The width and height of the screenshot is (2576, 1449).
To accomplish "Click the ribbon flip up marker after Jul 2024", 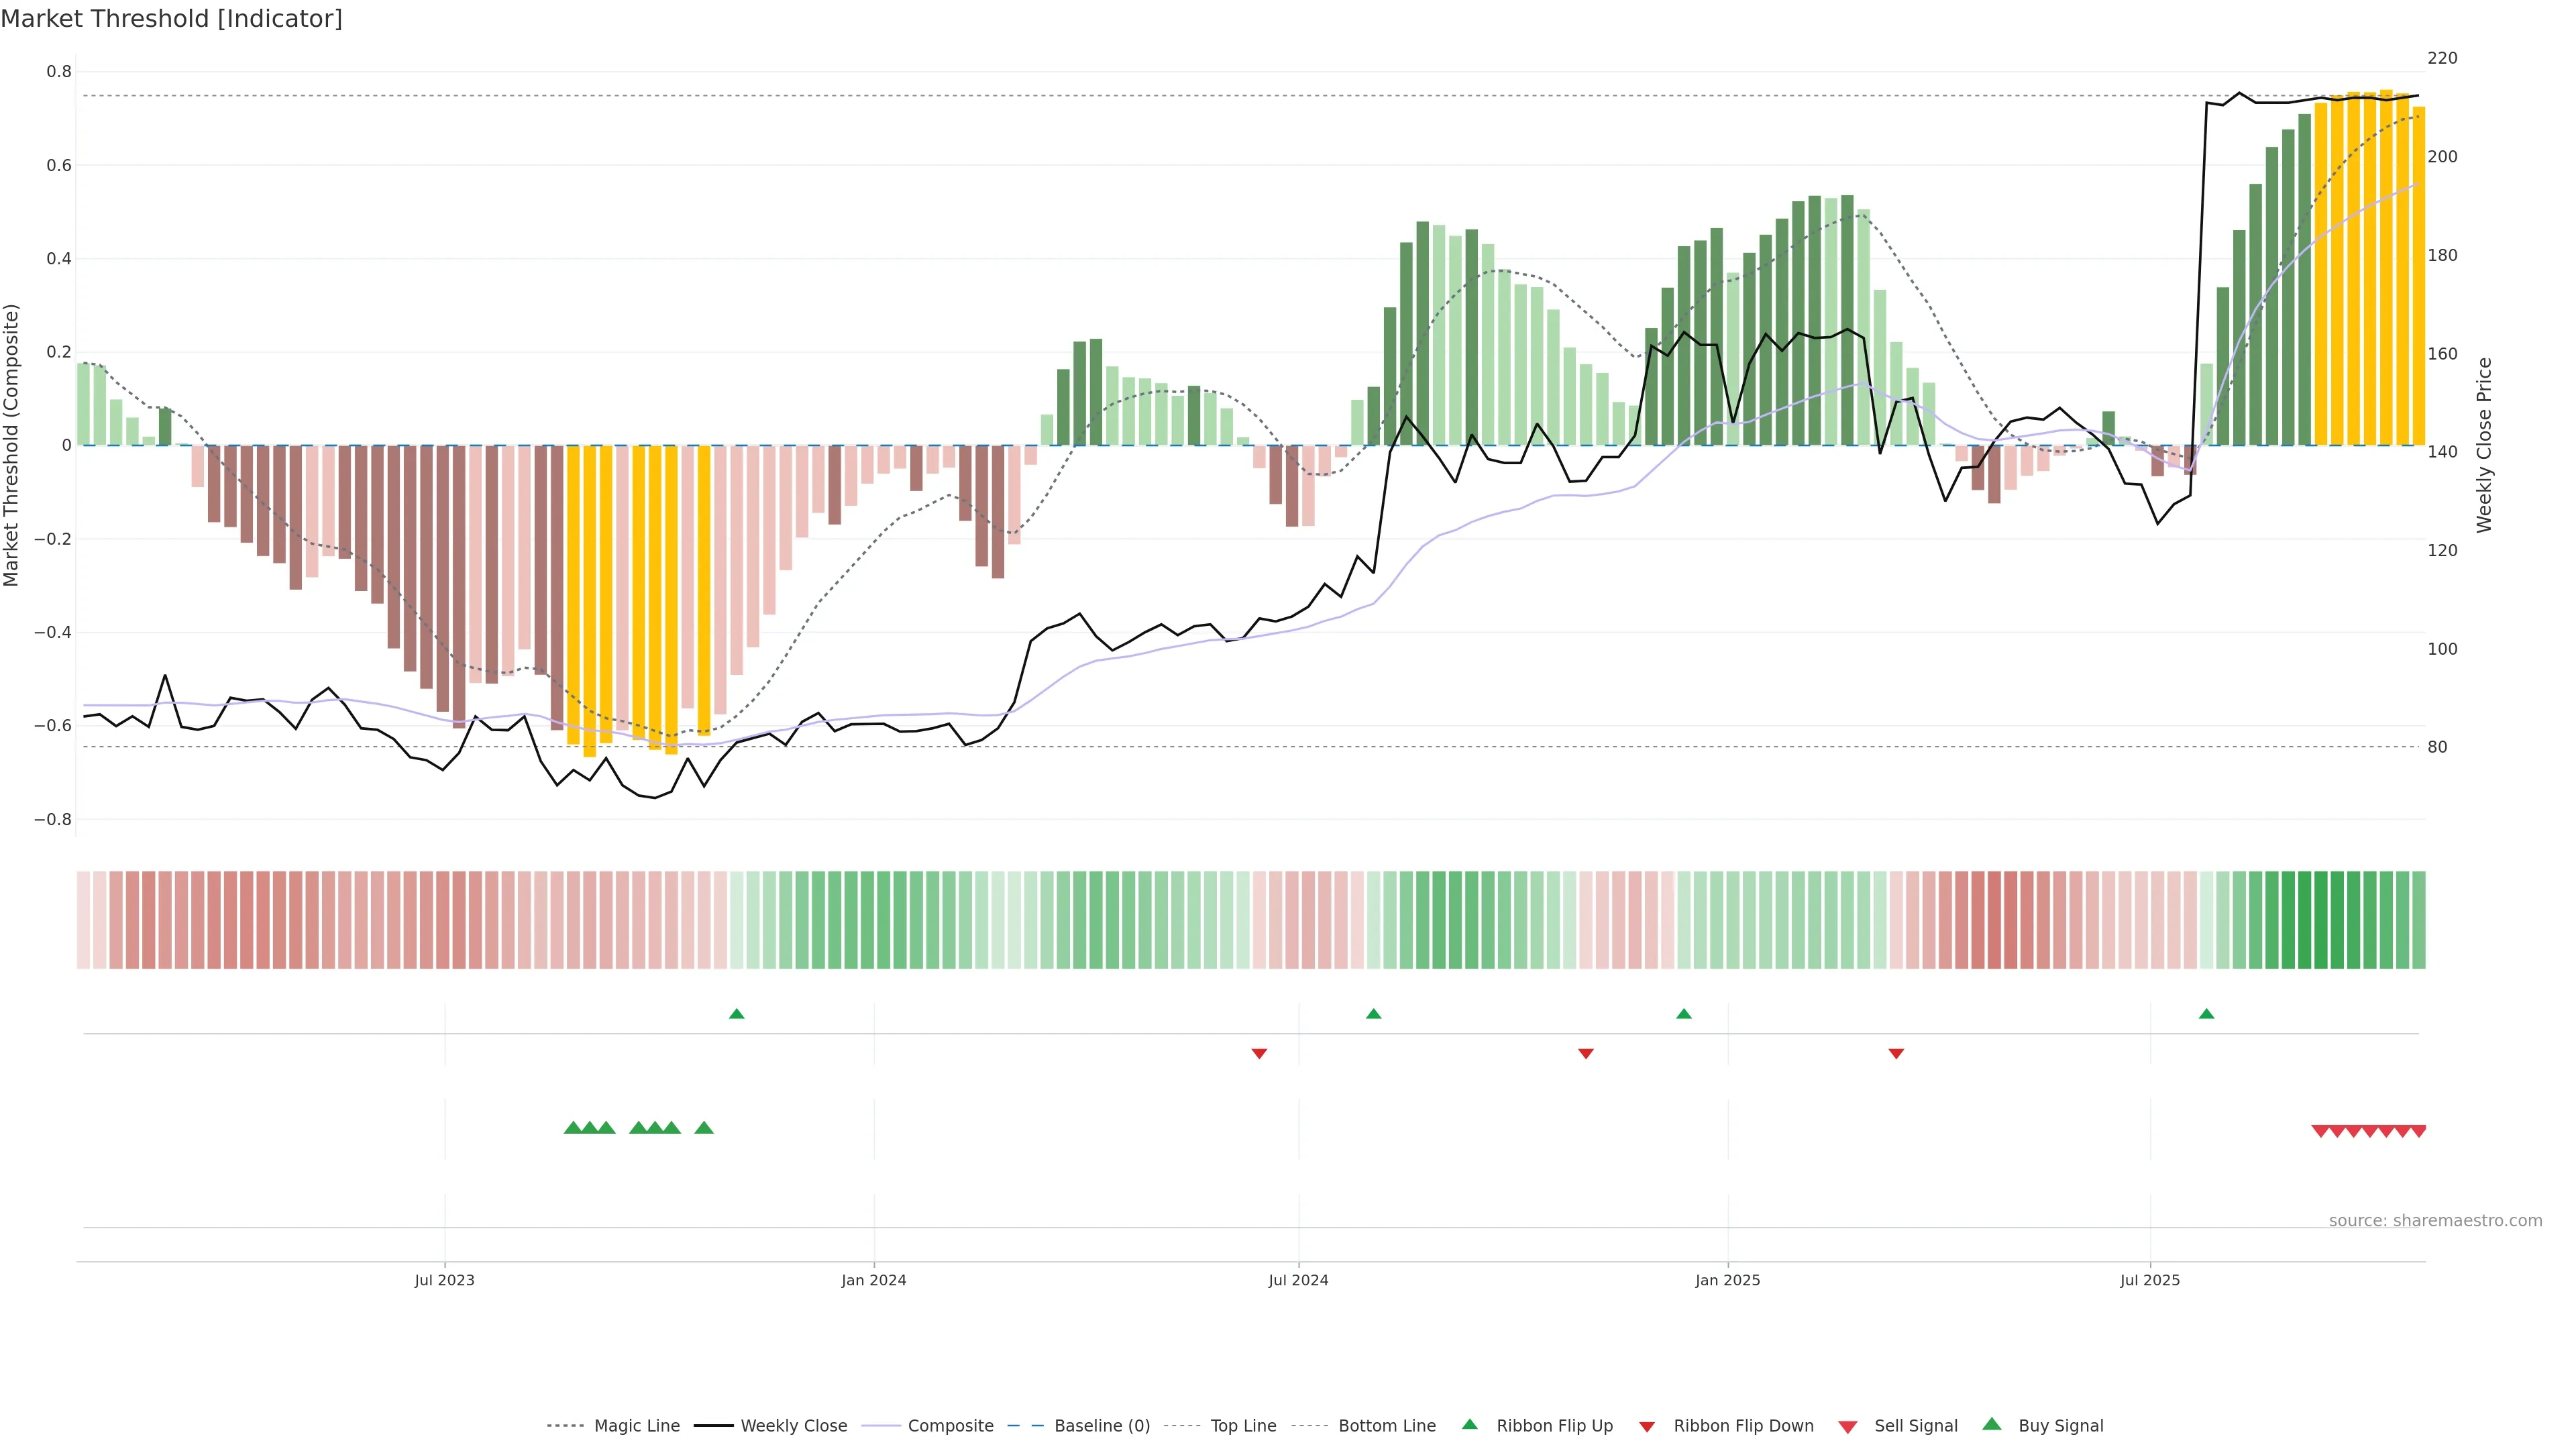I will [x=1373, y=1014].
